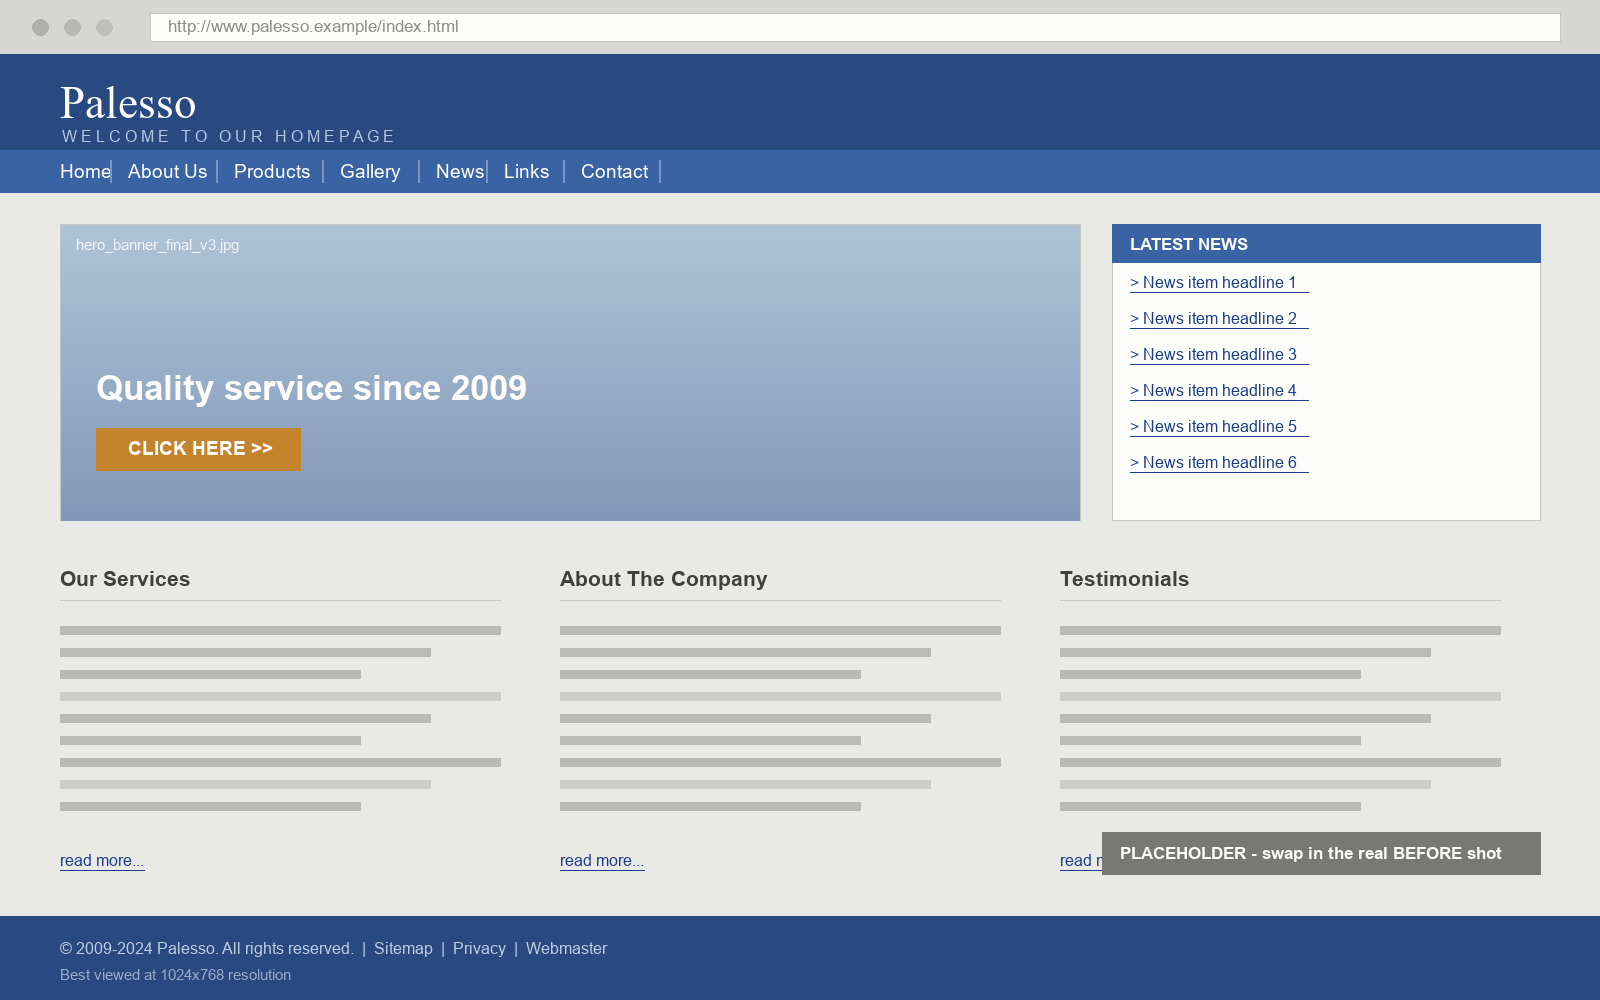Go to the Contact page
1600x1000 pixels.
[614, 172]
